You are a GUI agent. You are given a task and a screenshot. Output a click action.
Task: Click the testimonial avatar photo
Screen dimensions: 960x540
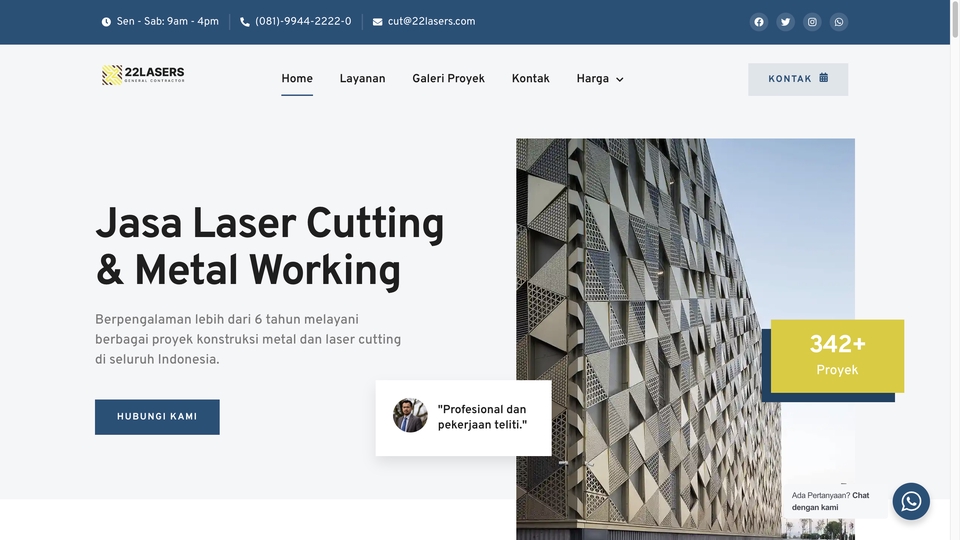click(410, 415)
